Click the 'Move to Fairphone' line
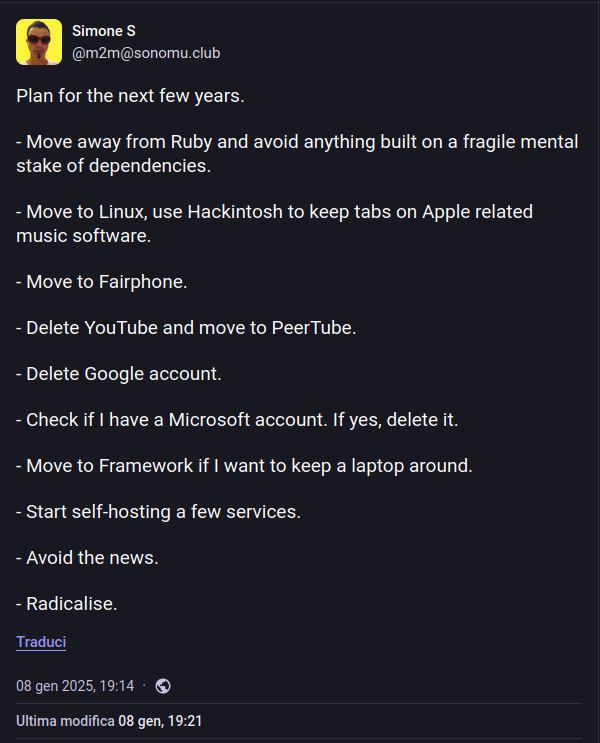 click(x=102, y=282)
